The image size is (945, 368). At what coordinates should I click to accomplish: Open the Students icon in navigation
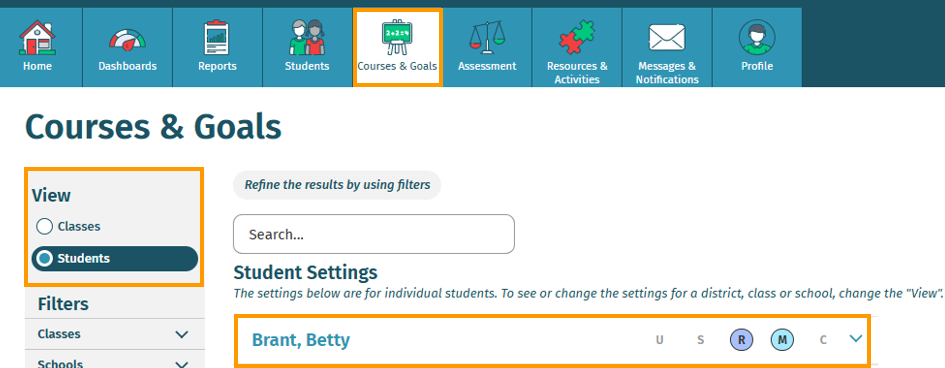tap(307, 38)
